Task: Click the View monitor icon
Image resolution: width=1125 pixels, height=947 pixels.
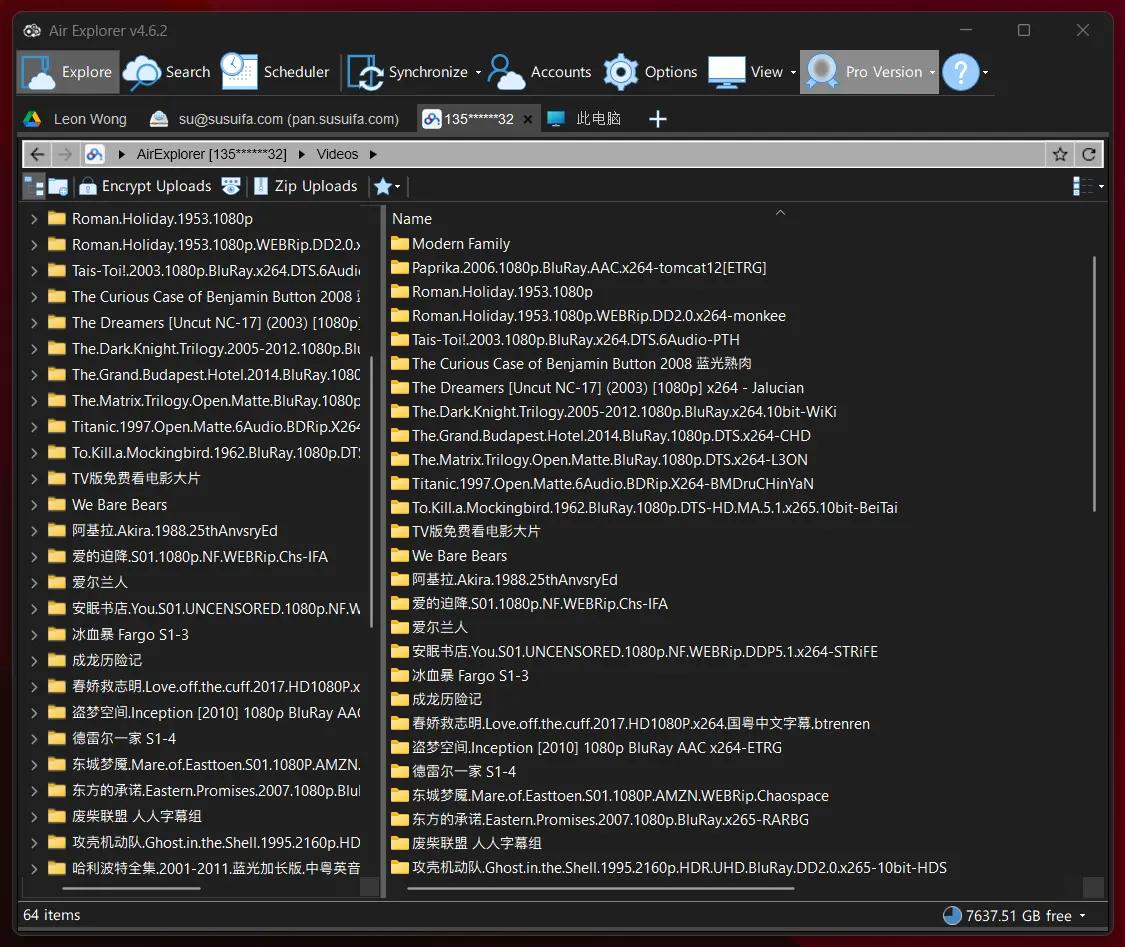Action: pos(726,72)
